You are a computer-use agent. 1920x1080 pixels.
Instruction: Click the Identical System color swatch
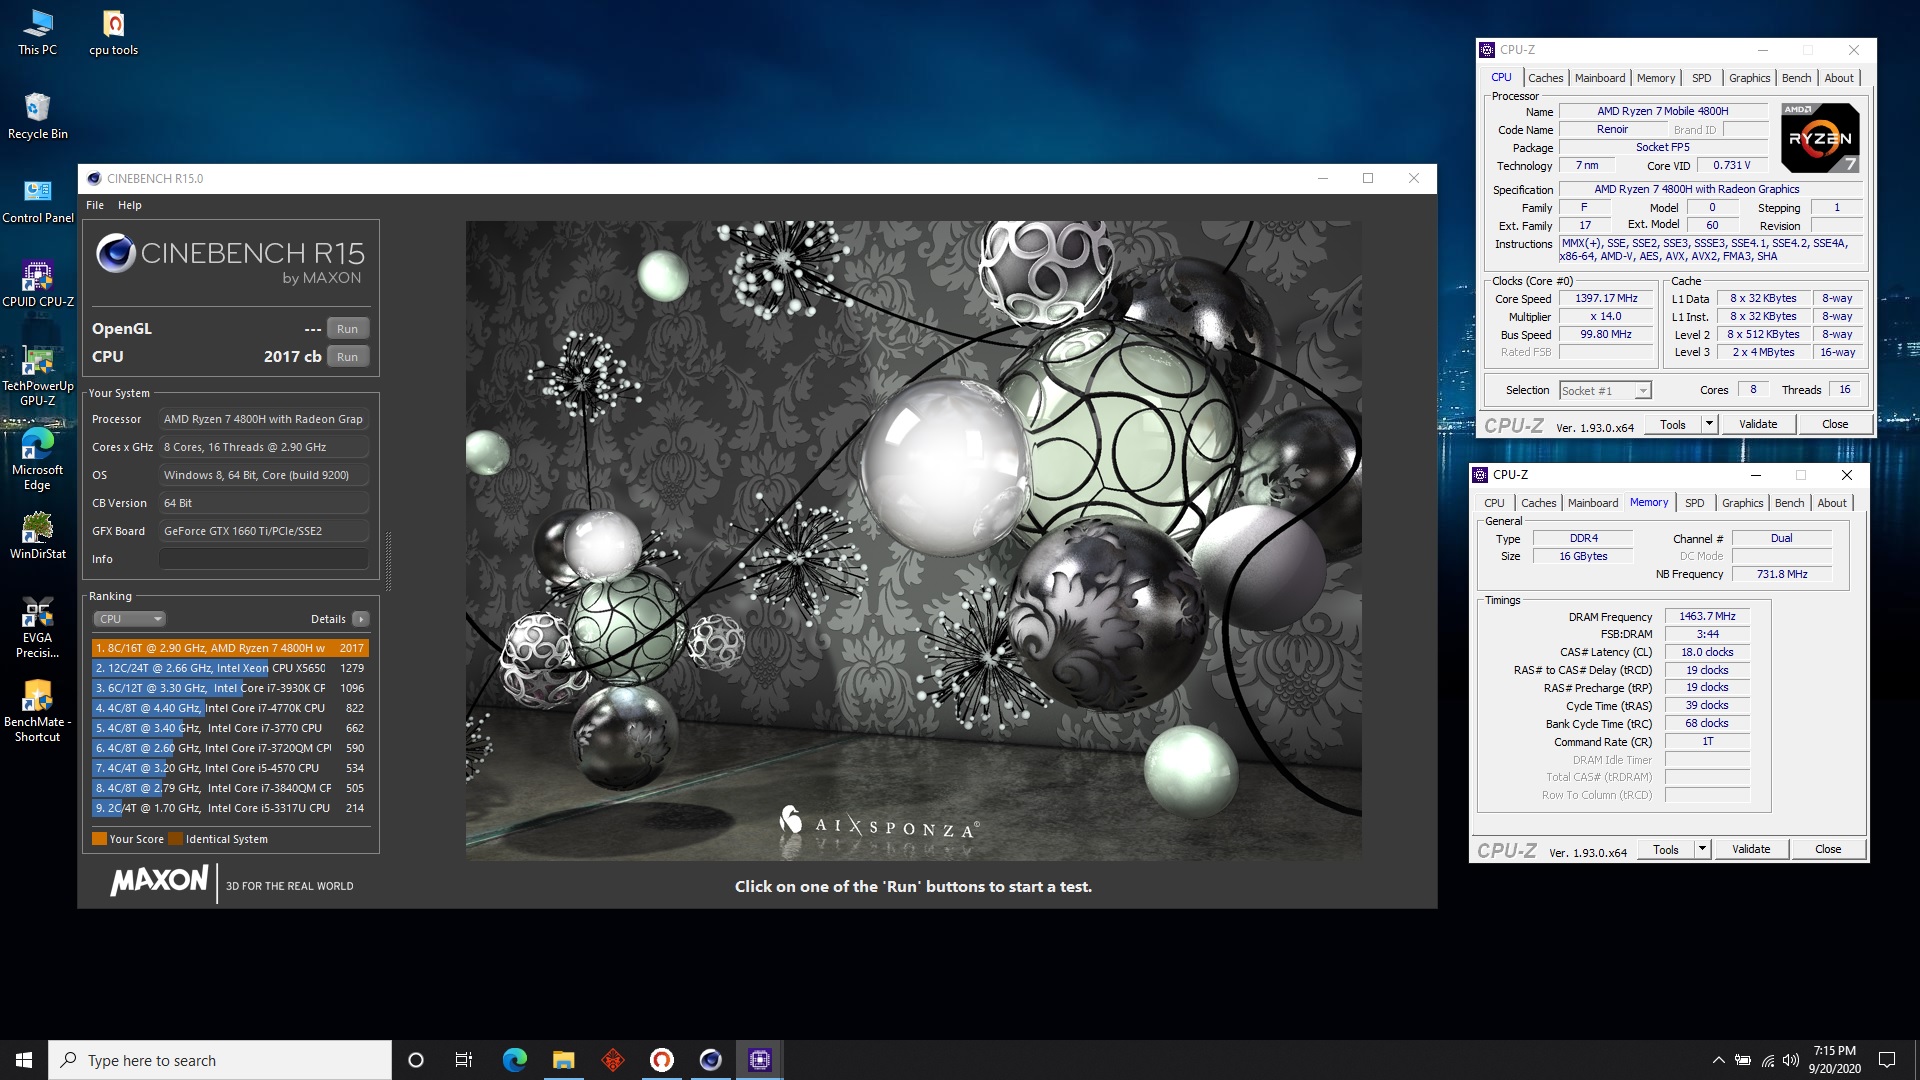pos(175,839)
